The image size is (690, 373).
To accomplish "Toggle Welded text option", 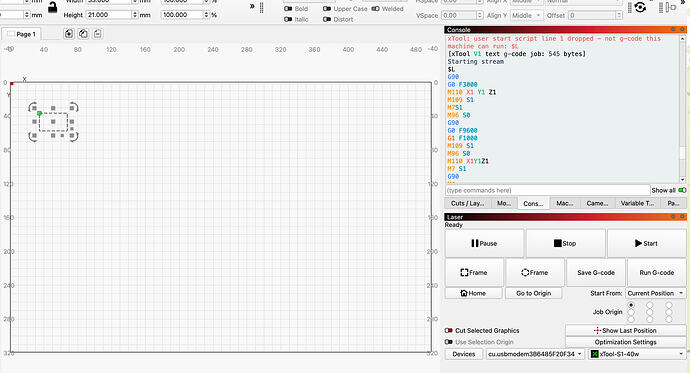I will 375,9.
